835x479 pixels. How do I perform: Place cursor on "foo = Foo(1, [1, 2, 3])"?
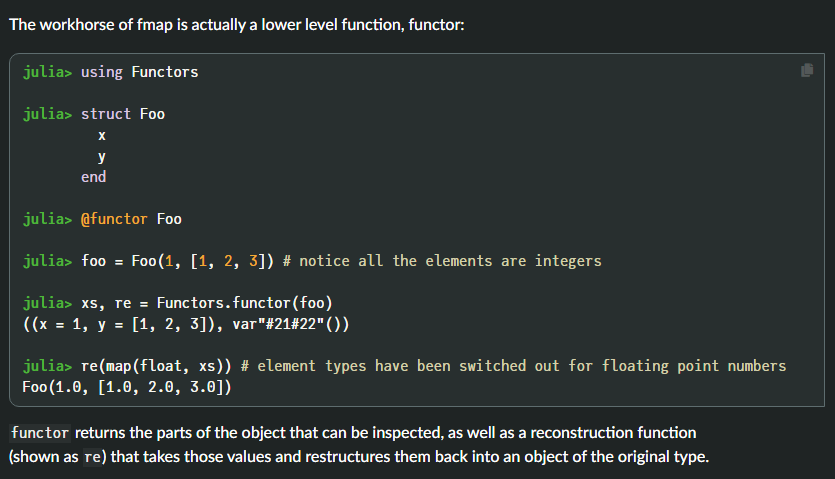pos(177,261)
